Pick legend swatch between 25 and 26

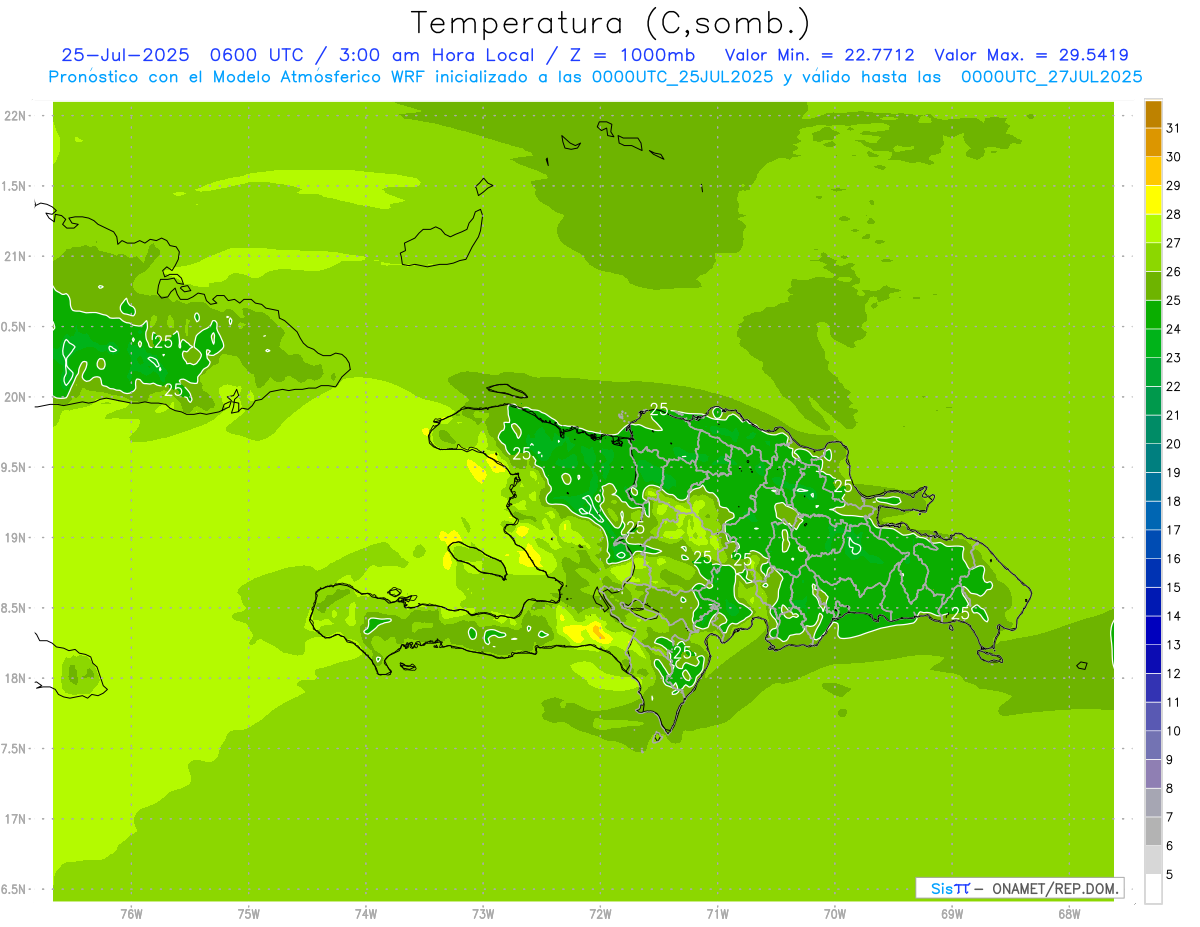point(1153,286)
